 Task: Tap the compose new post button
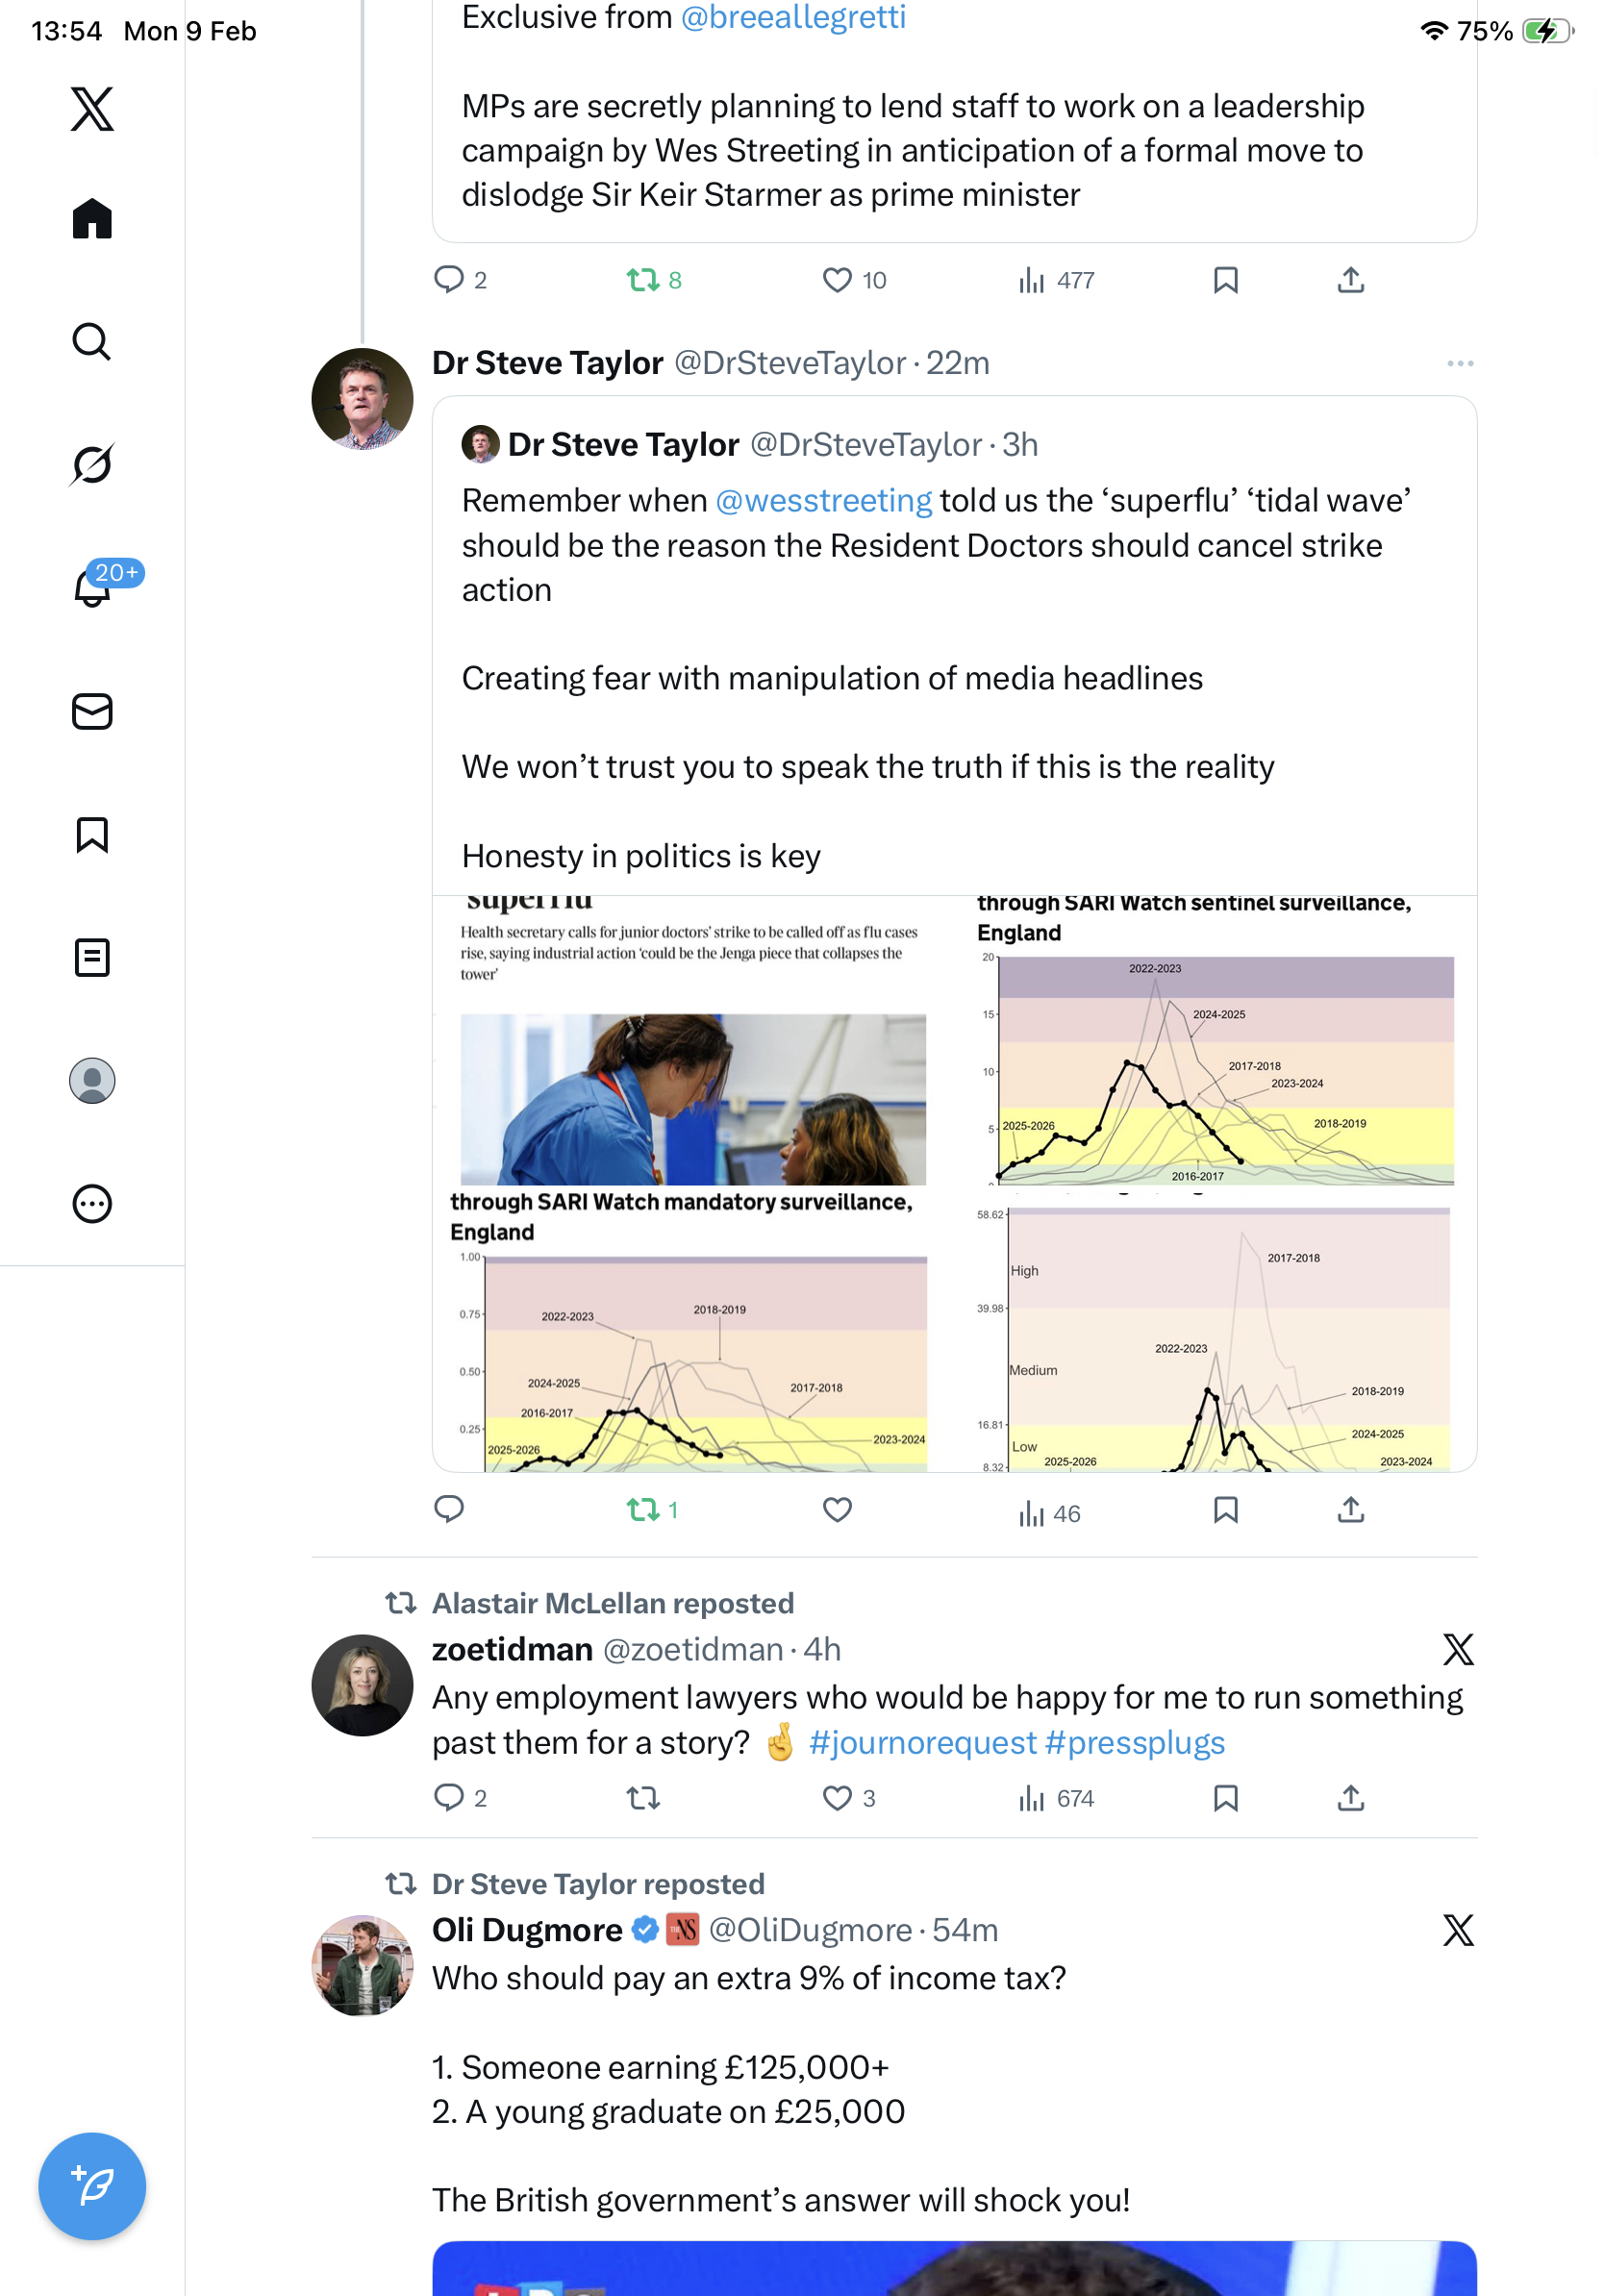(x=92, y=2185)
